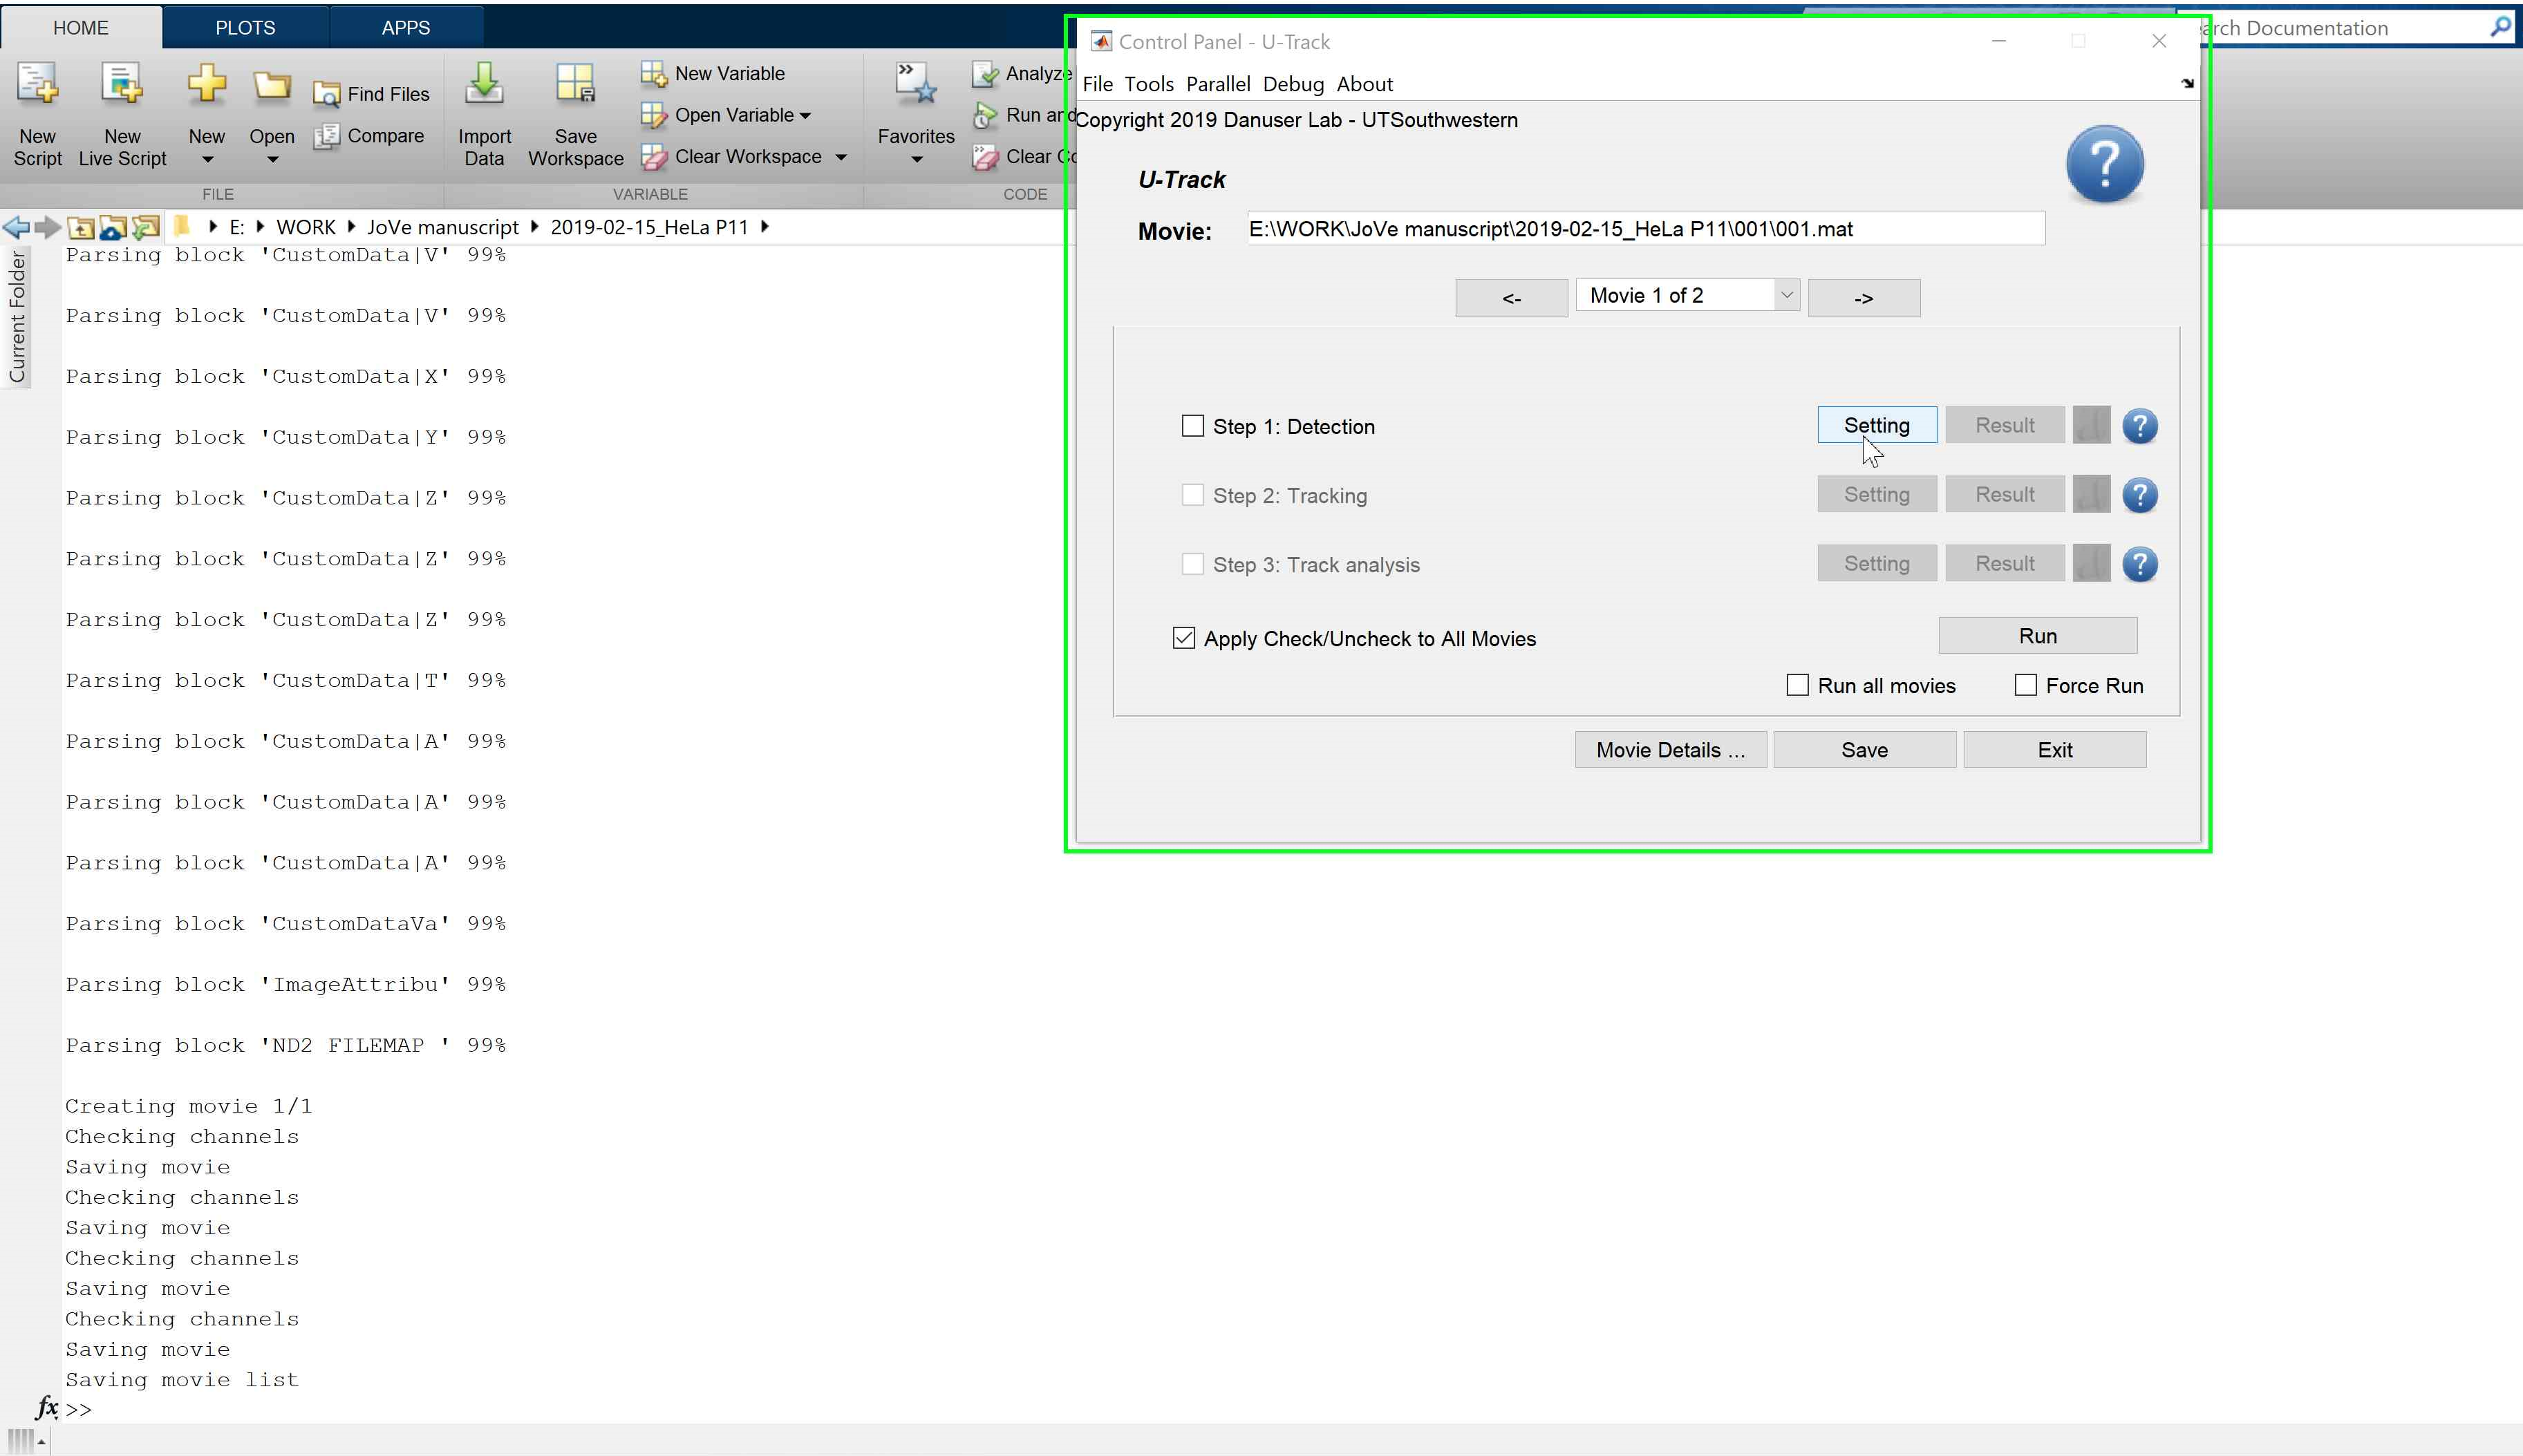Open the Clear Workspace dropdown arrow
This screenshot has width=2523, height=1456.
tap(841, 157)
